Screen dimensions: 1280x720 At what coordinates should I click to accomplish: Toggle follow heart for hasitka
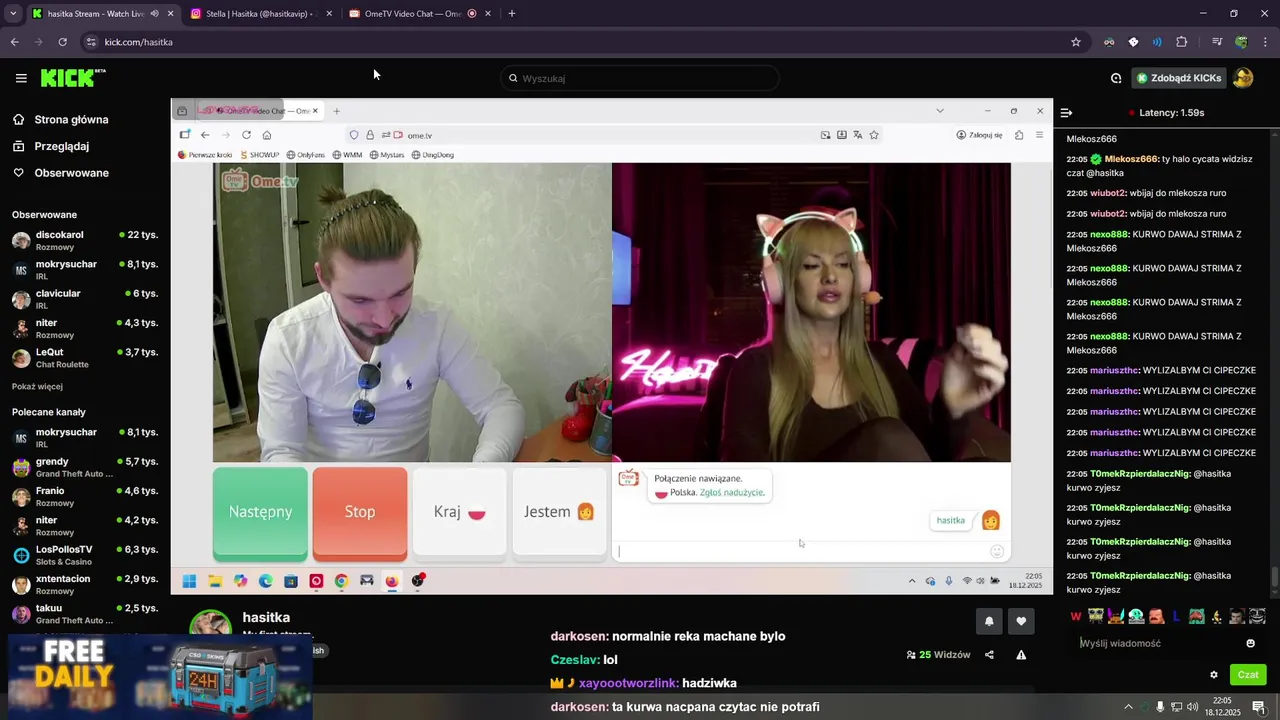click(1021, 621)
